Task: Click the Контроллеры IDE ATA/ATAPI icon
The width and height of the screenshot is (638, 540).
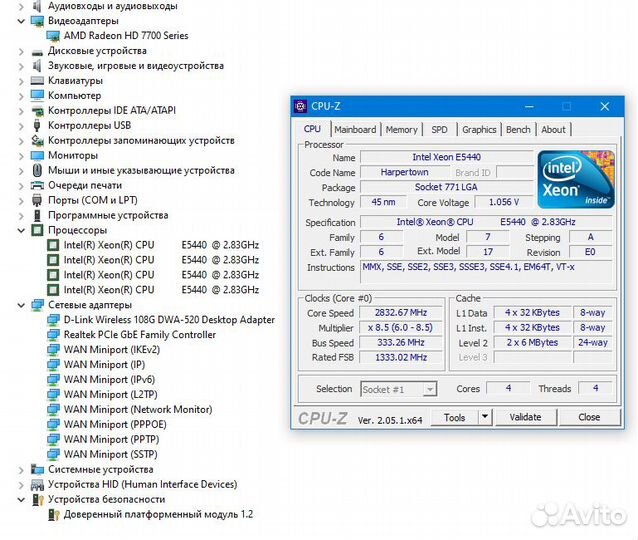Action: pos(37,110)
